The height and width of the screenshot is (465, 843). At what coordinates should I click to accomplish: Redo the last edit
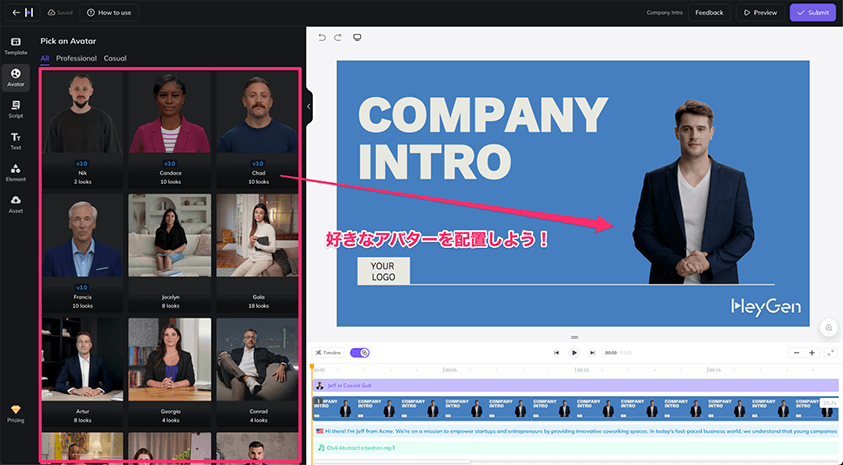pos(338,37)
